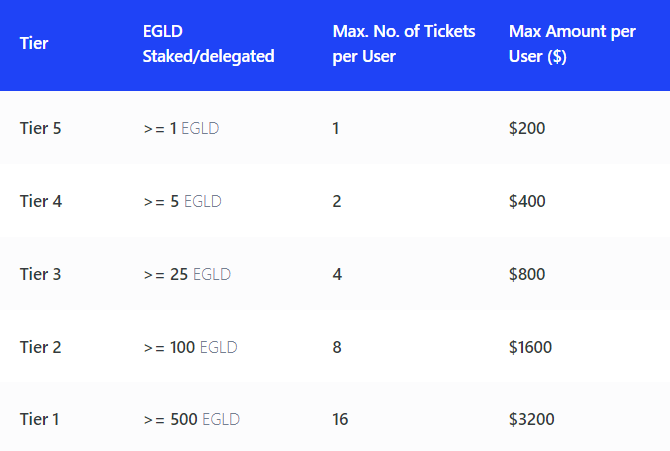Select the Tier 1 row label
Viewport: 670px width, 451px height.
(39, 419)
